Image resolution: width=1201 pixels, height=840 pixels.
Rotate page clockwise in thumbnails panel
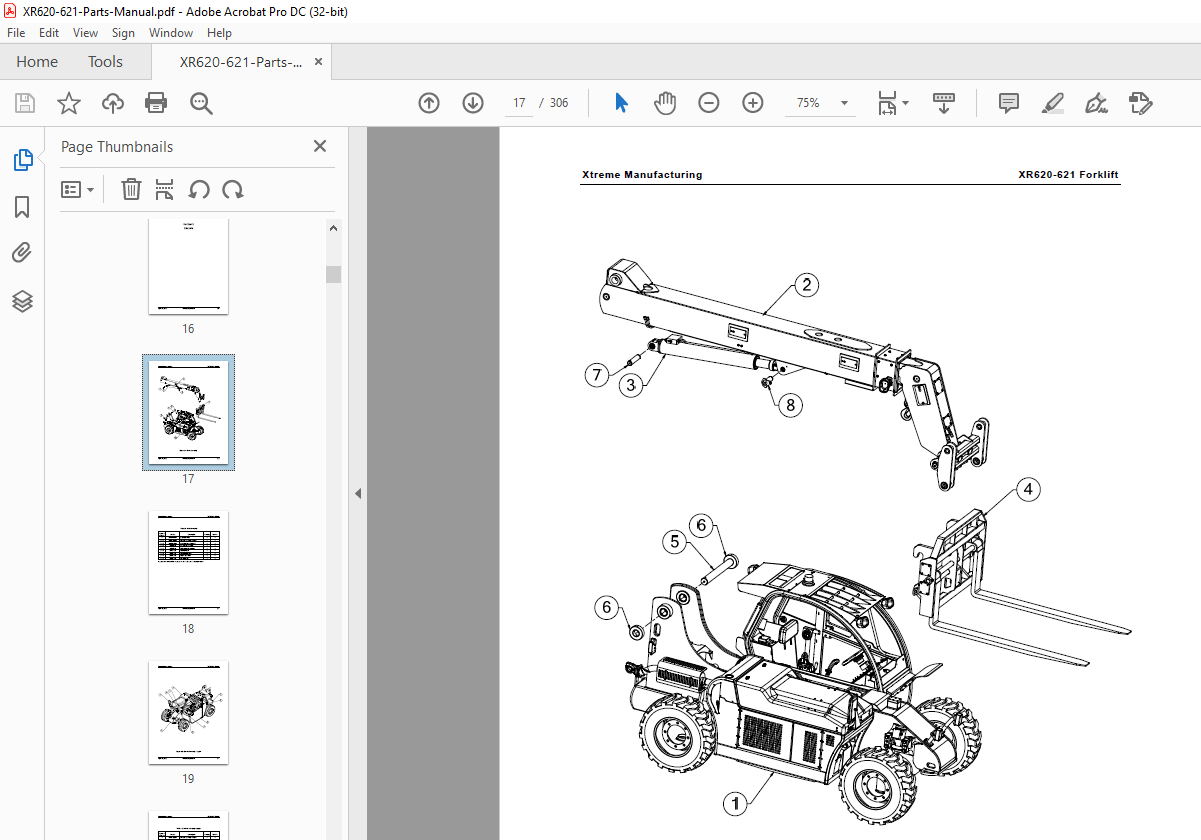point(233,189)
